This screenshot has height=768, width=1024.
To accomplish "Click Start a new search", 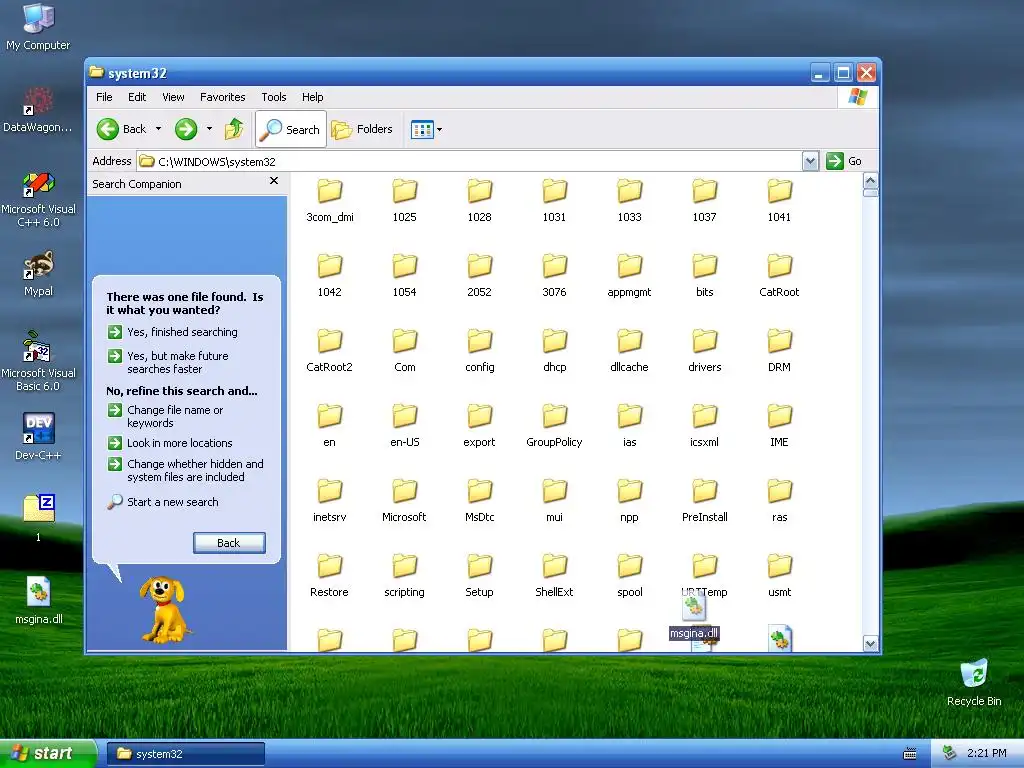I will [163, 502].
